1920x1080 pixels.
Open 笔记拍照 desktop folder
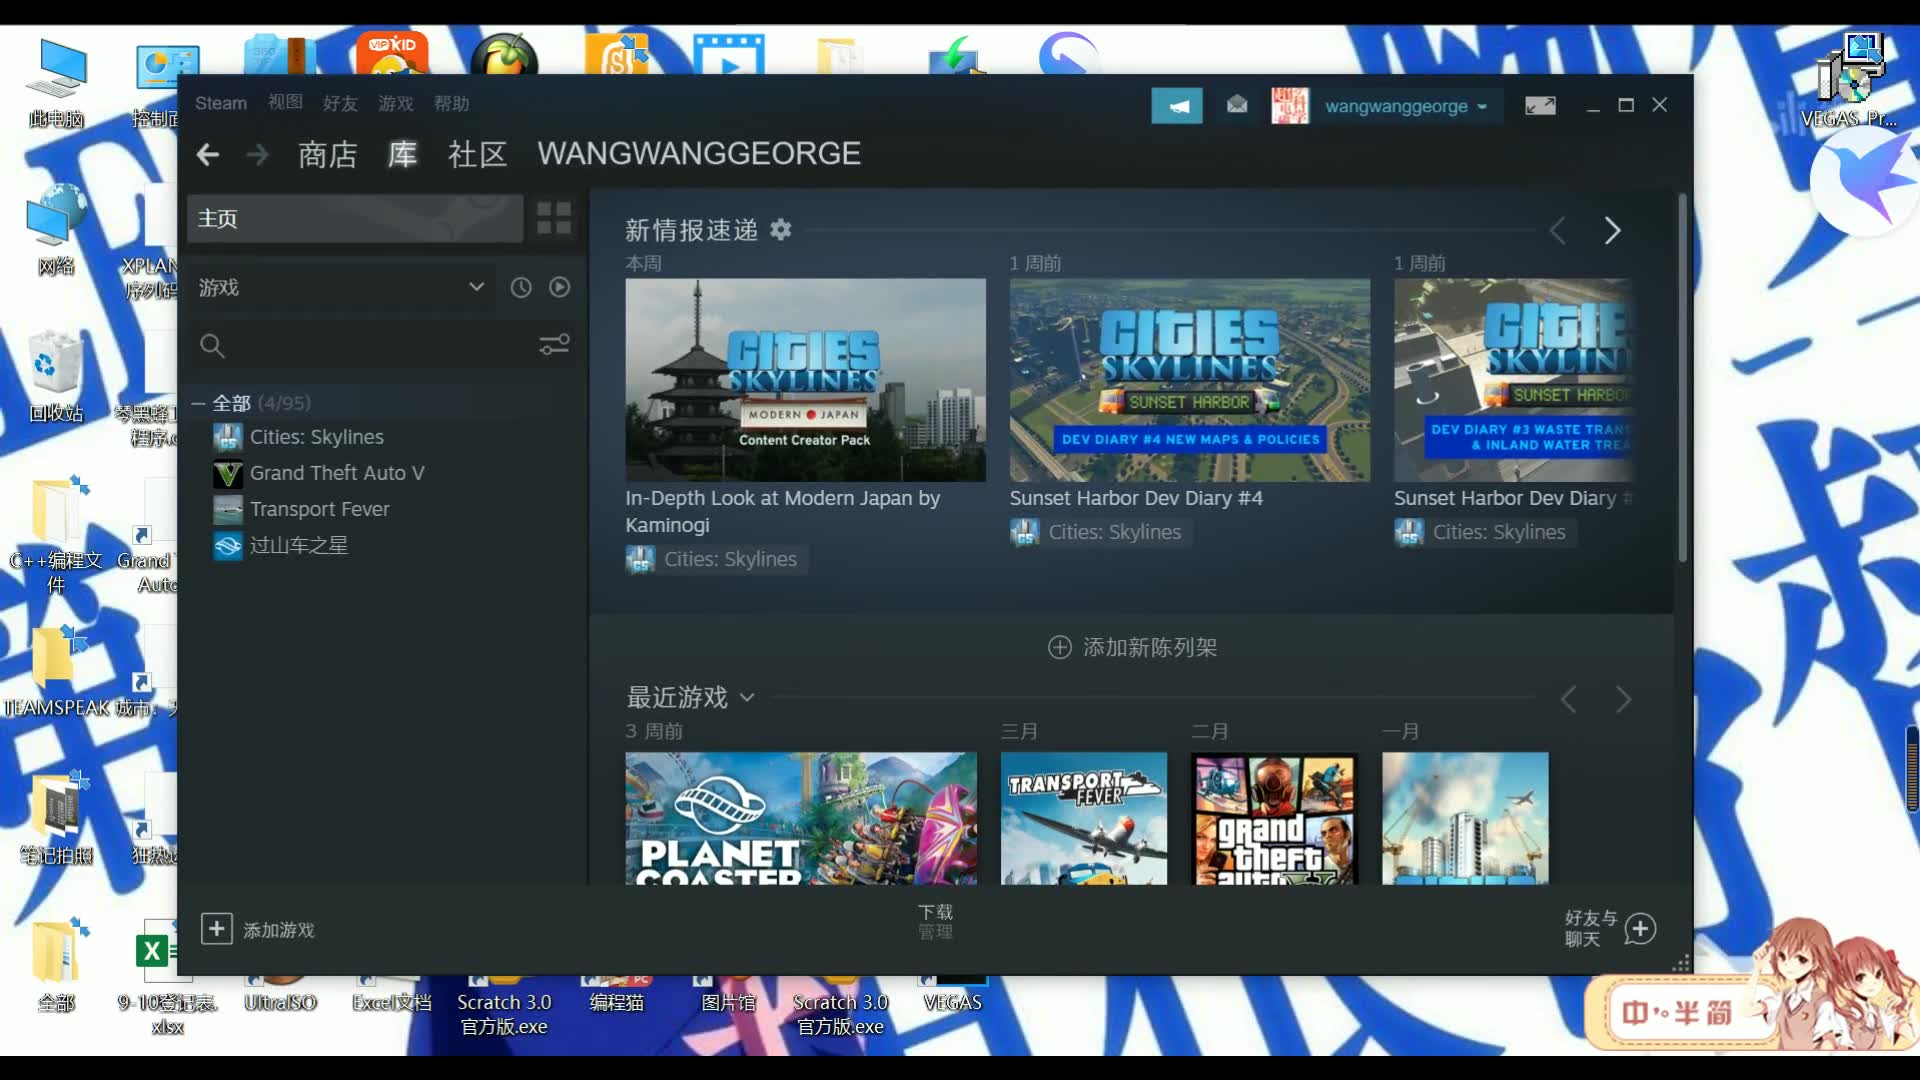click(x=56, y=820)
